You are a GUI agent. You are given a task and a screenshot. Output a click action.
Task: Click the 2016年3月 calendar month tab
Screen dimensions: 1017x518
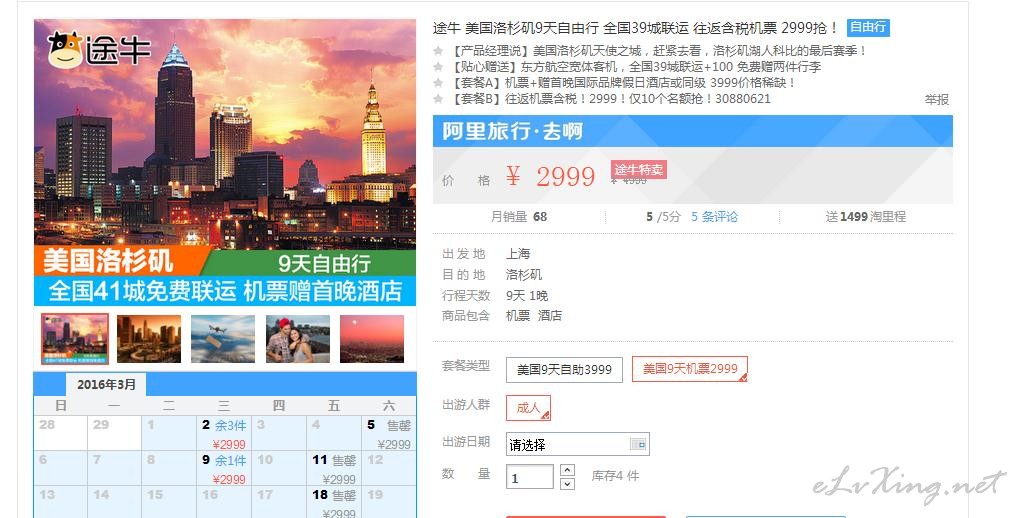pyautogui.click(x=106, y=384)
